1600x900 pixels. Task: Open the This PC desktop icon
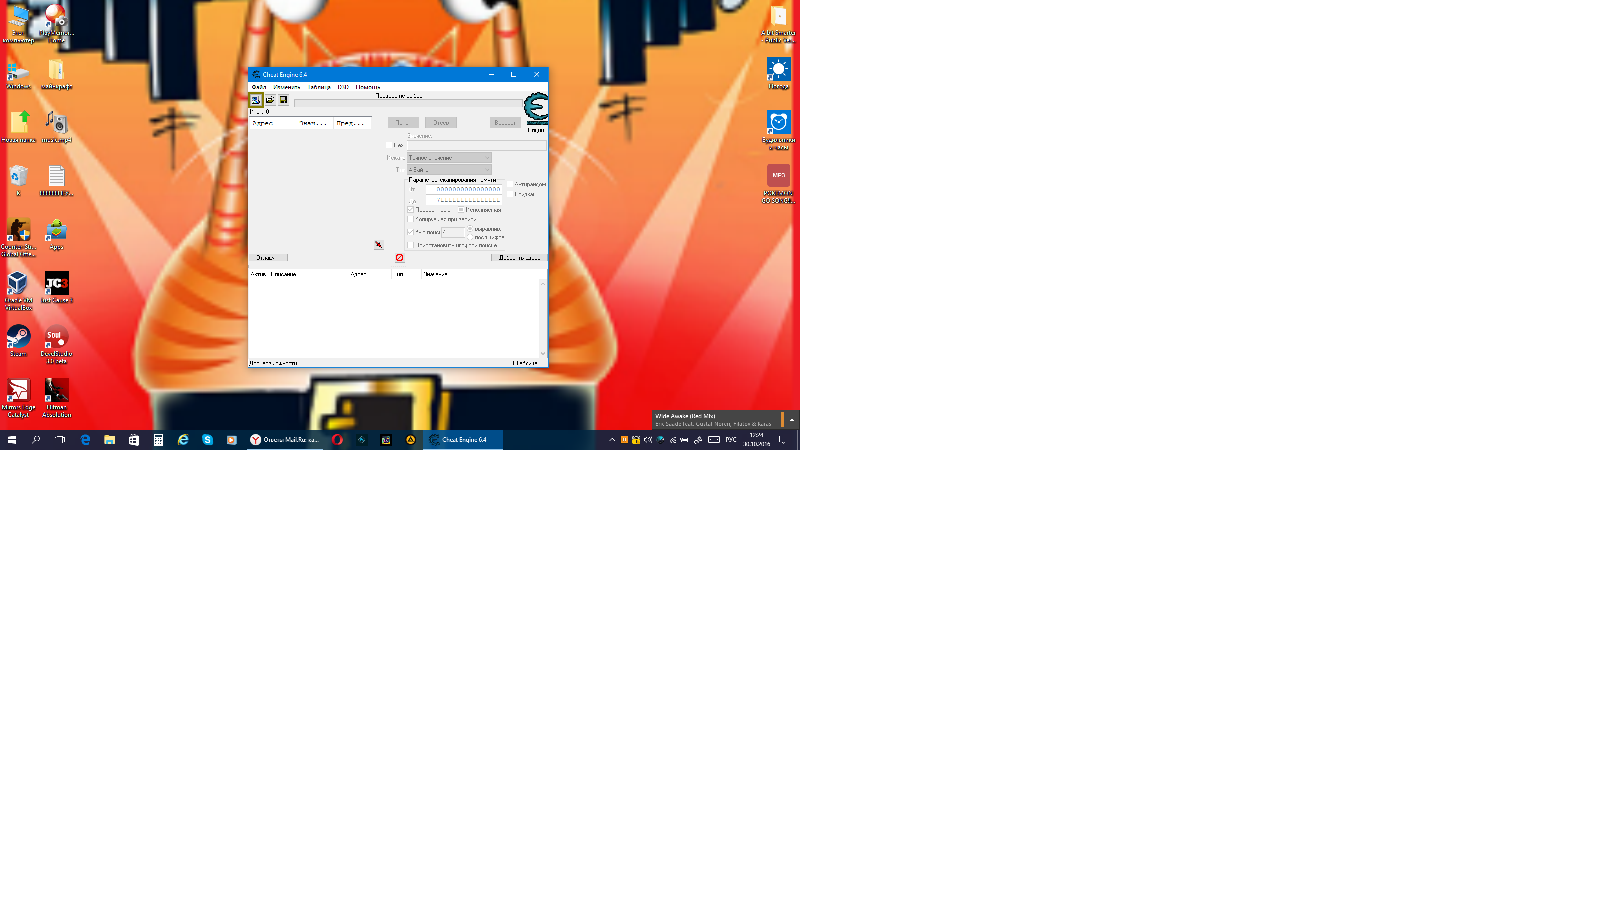pos(18,22)
